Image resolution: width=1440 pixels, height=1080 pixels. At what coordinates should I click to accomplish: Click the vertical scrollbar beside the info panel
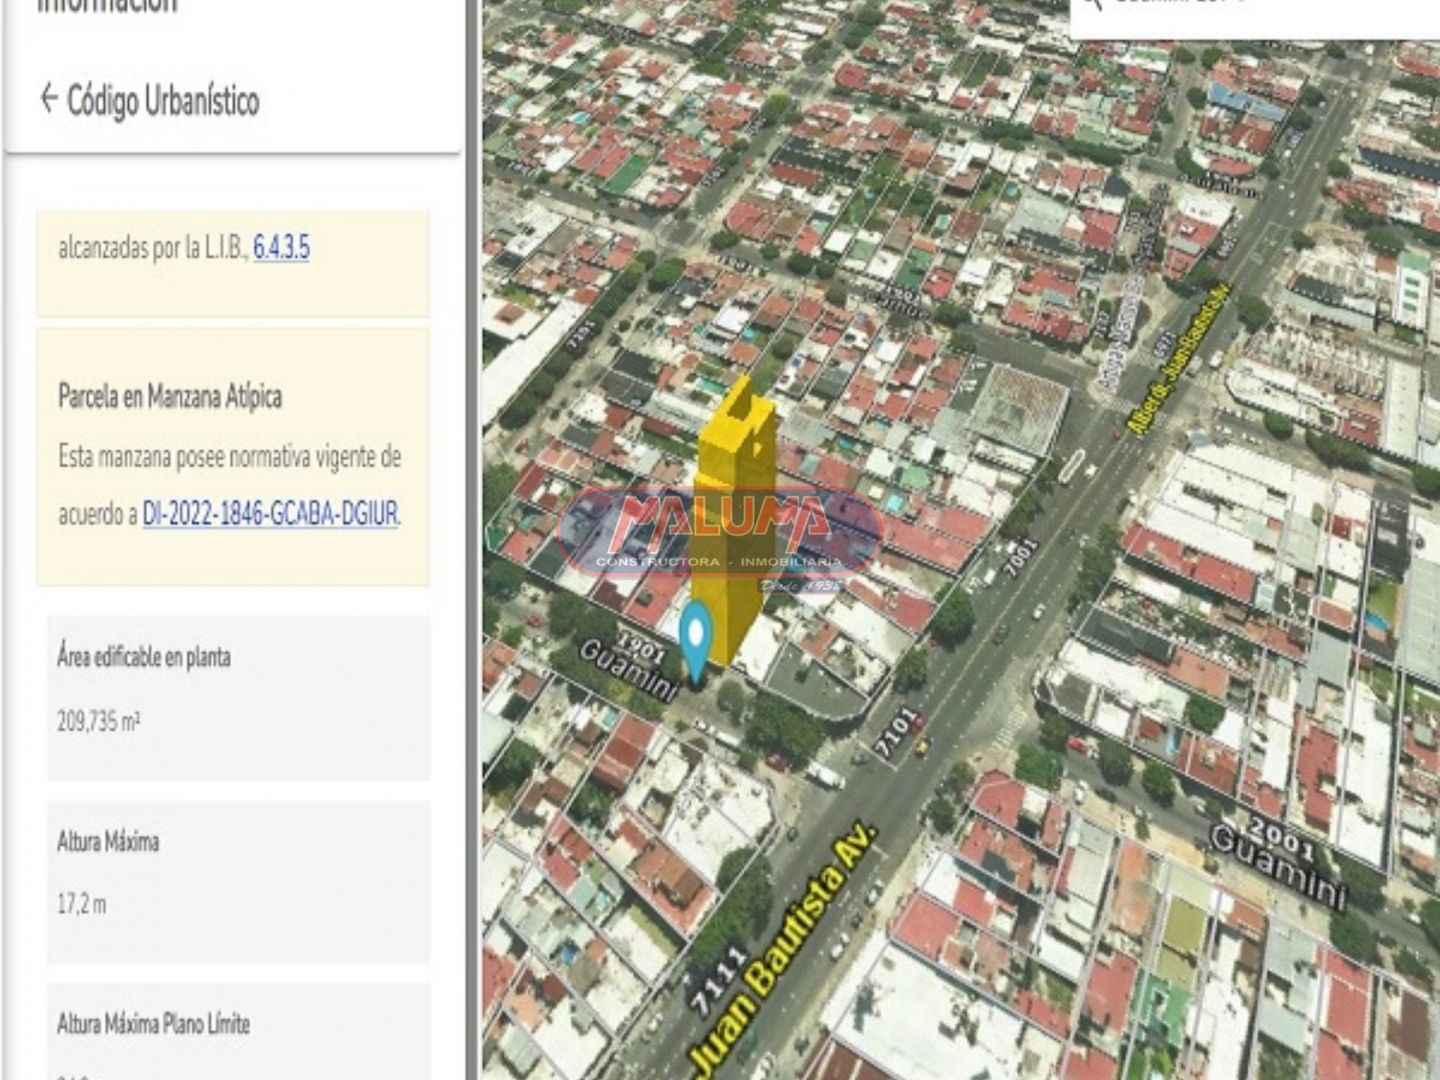click(470, 540)
